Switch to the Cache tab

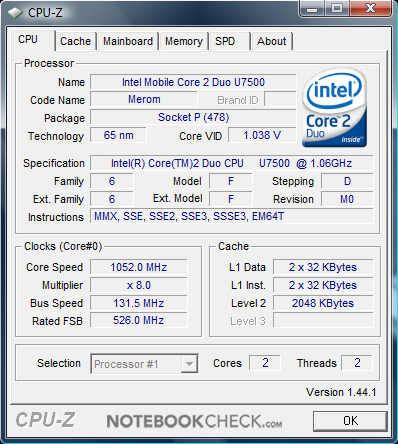point(75,41)
